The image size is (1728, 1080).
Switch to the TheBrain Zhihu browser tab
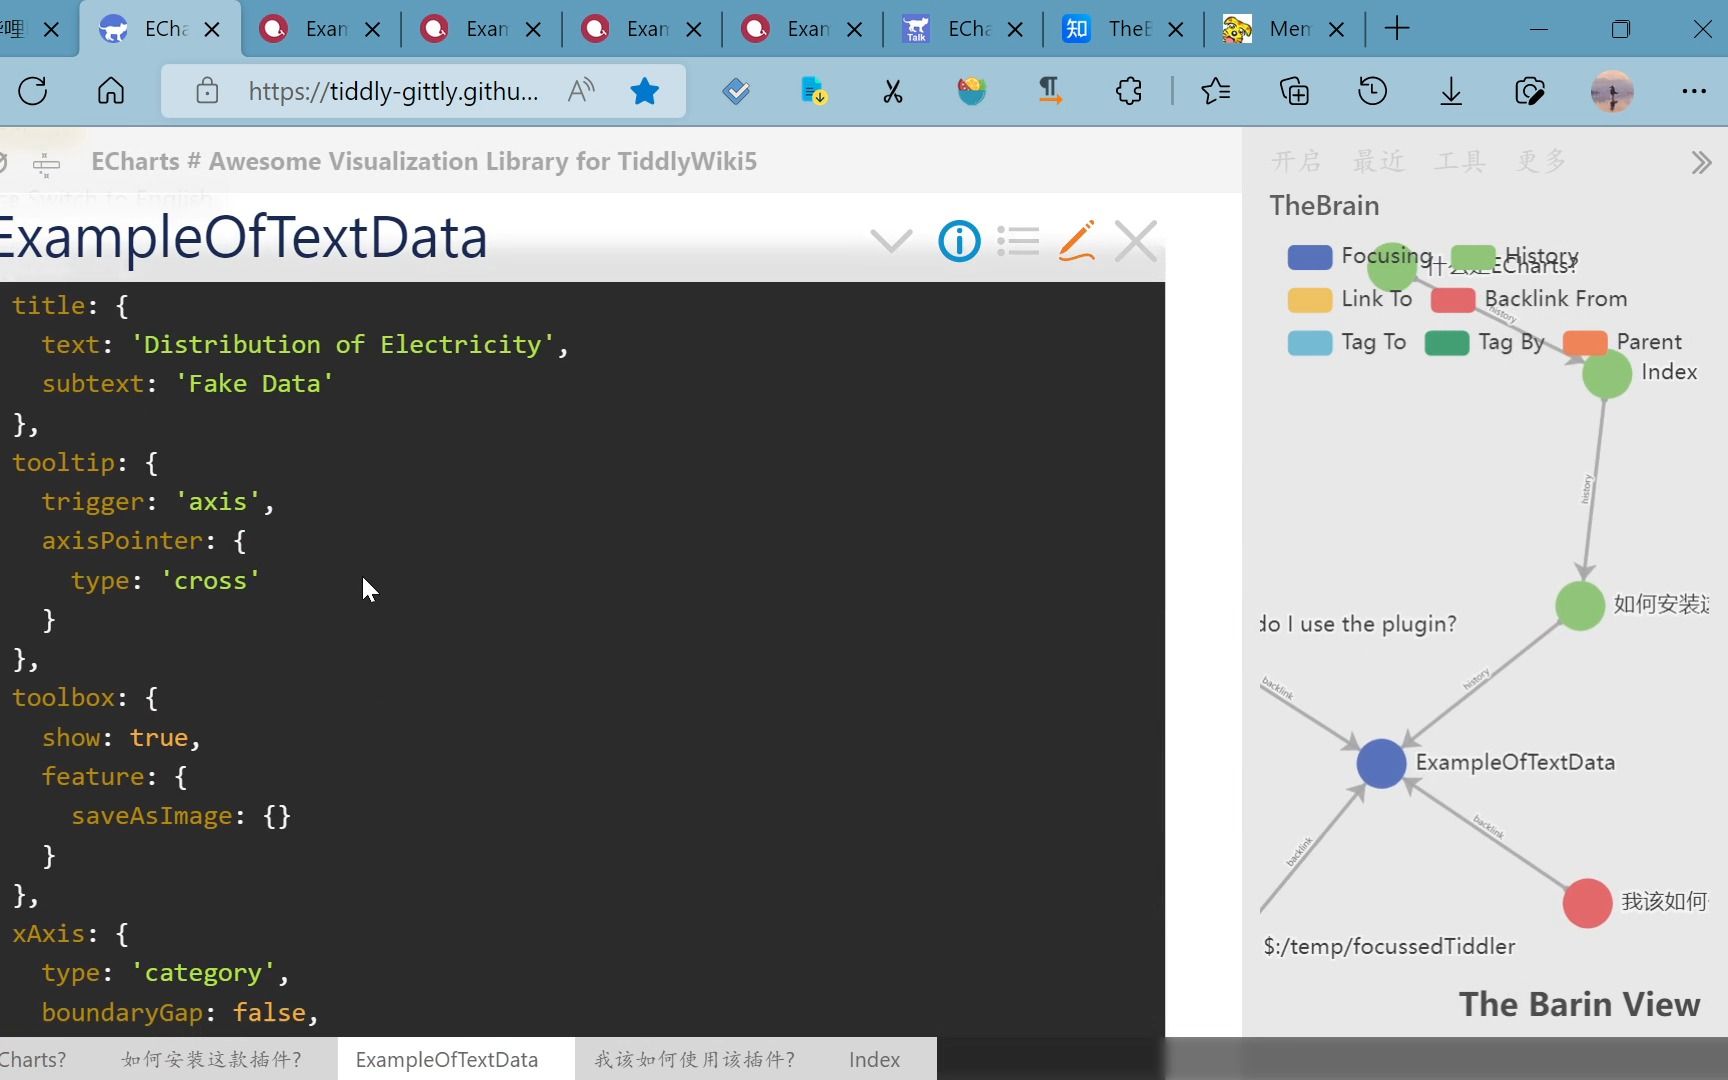1124,29
